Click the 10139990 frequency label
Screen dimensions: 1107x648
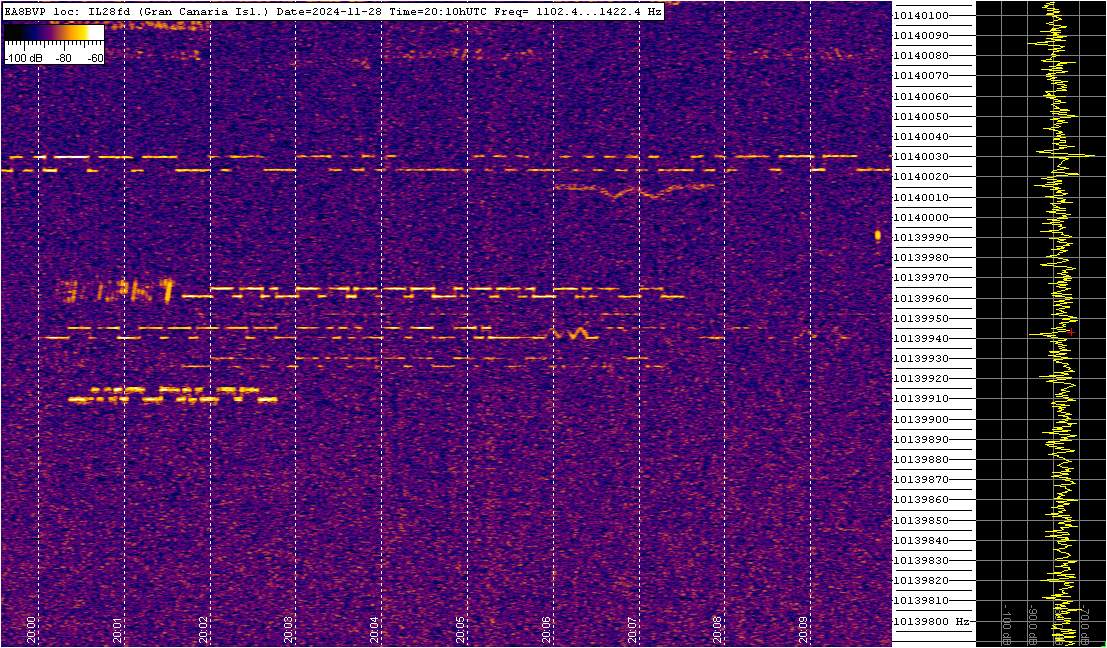tap(921, 238)
